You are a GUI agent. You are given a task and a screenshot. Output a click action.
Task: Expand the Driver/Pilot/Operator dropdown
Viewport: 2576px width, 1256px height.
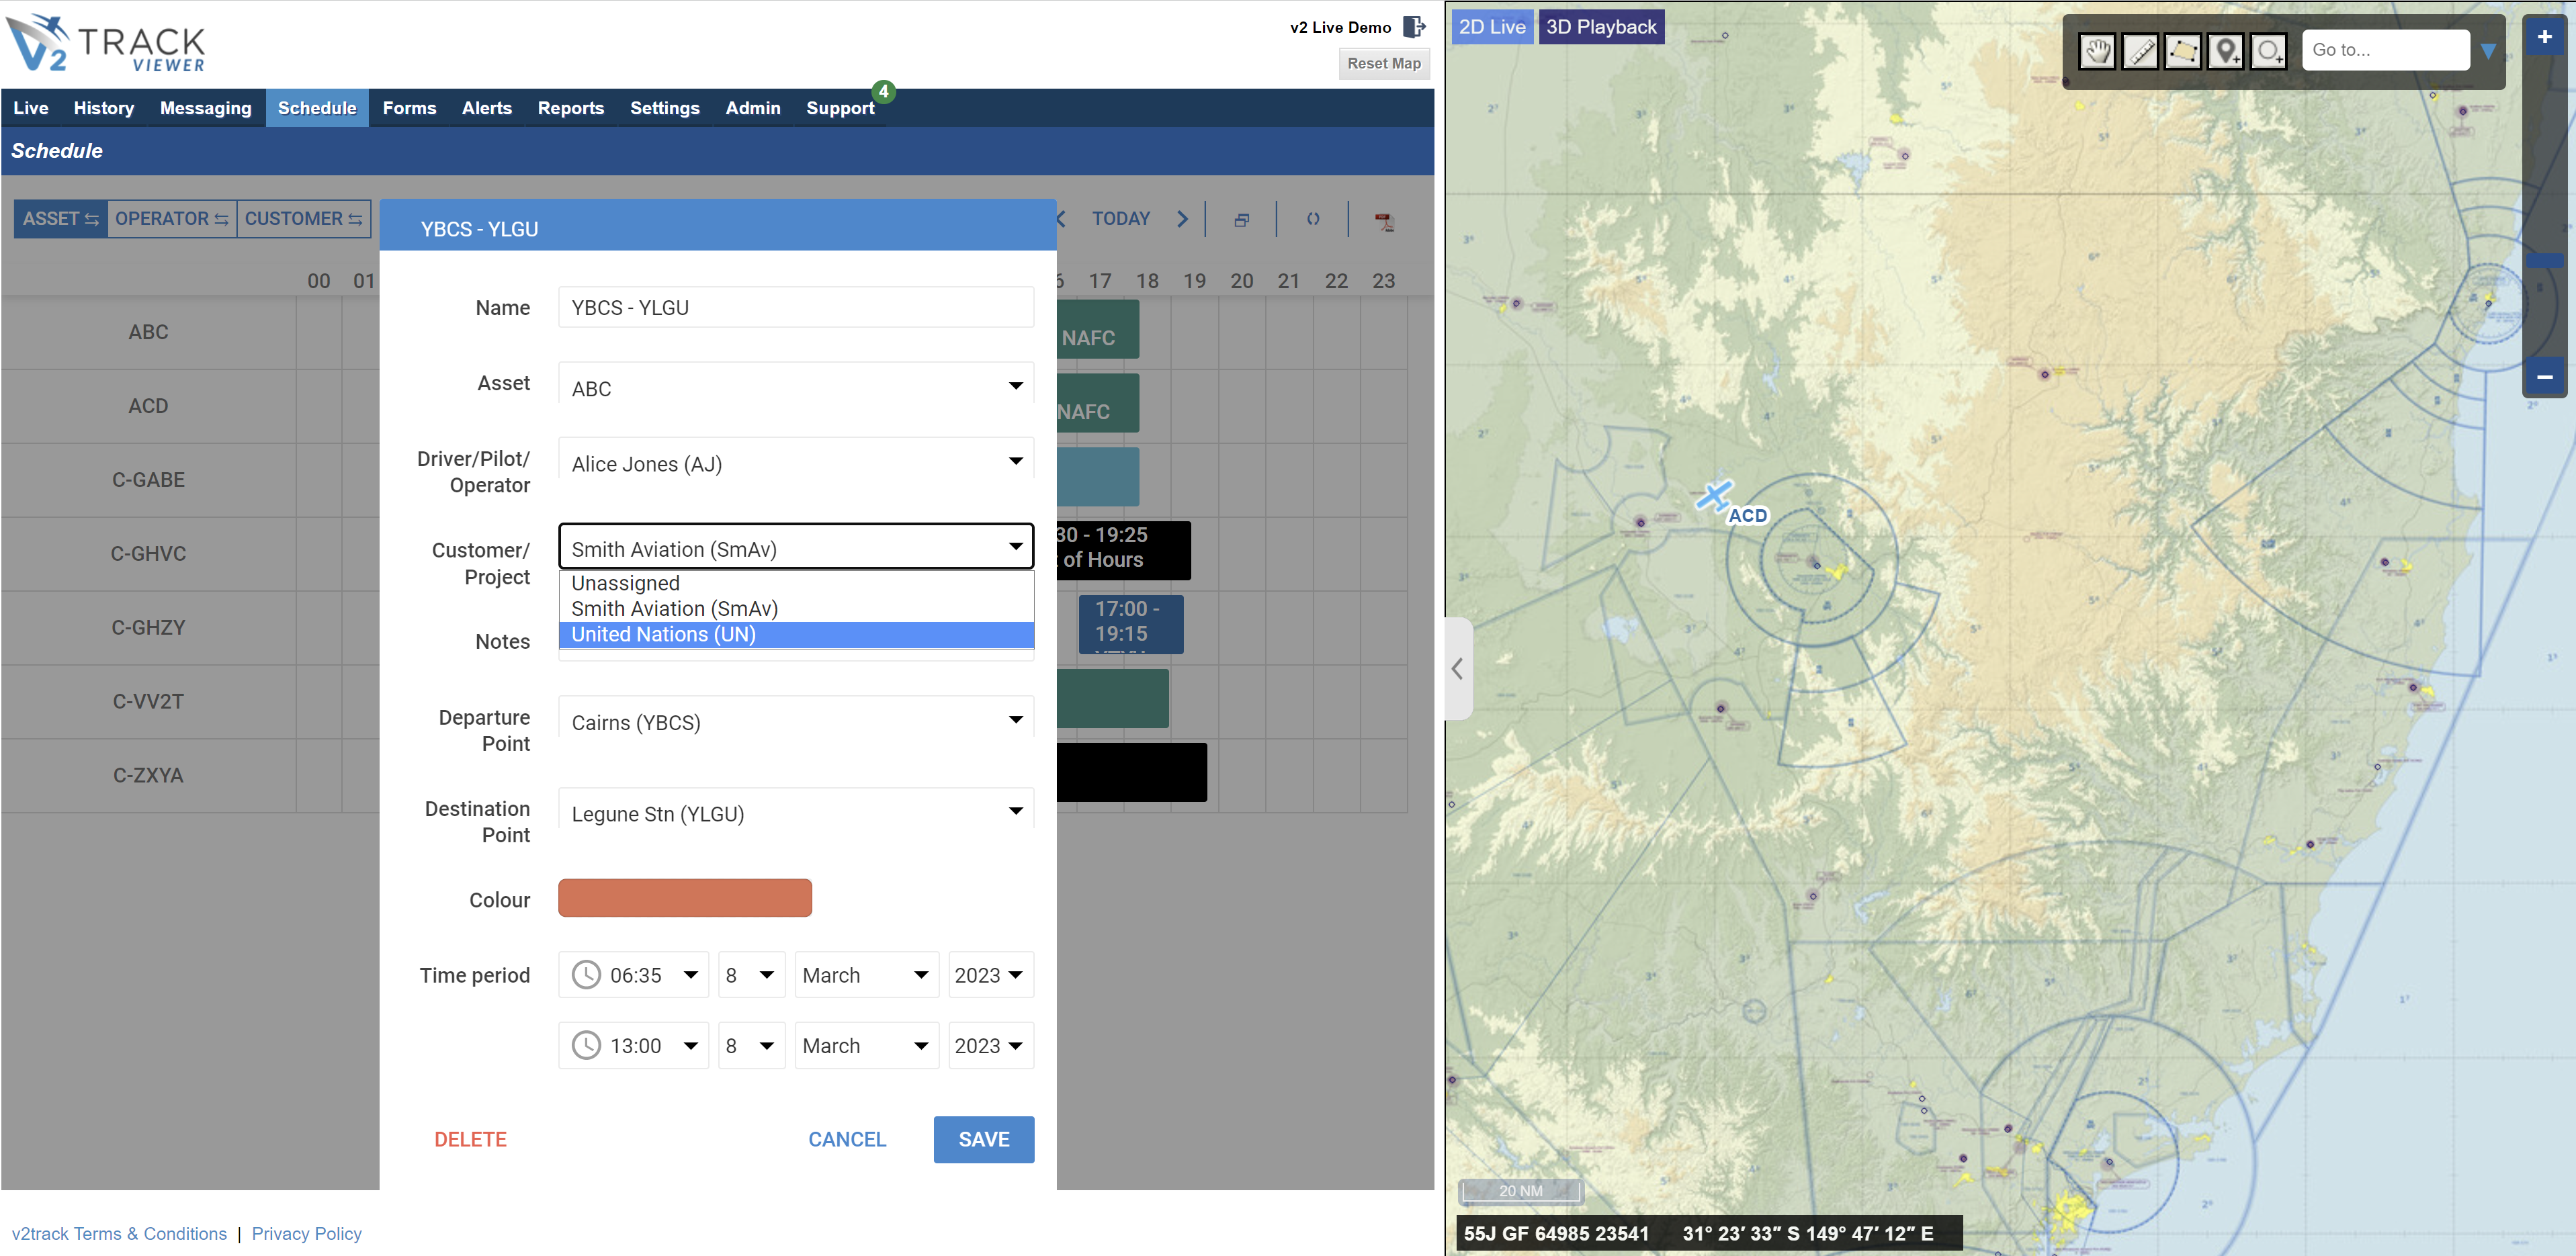pos(795,463)
